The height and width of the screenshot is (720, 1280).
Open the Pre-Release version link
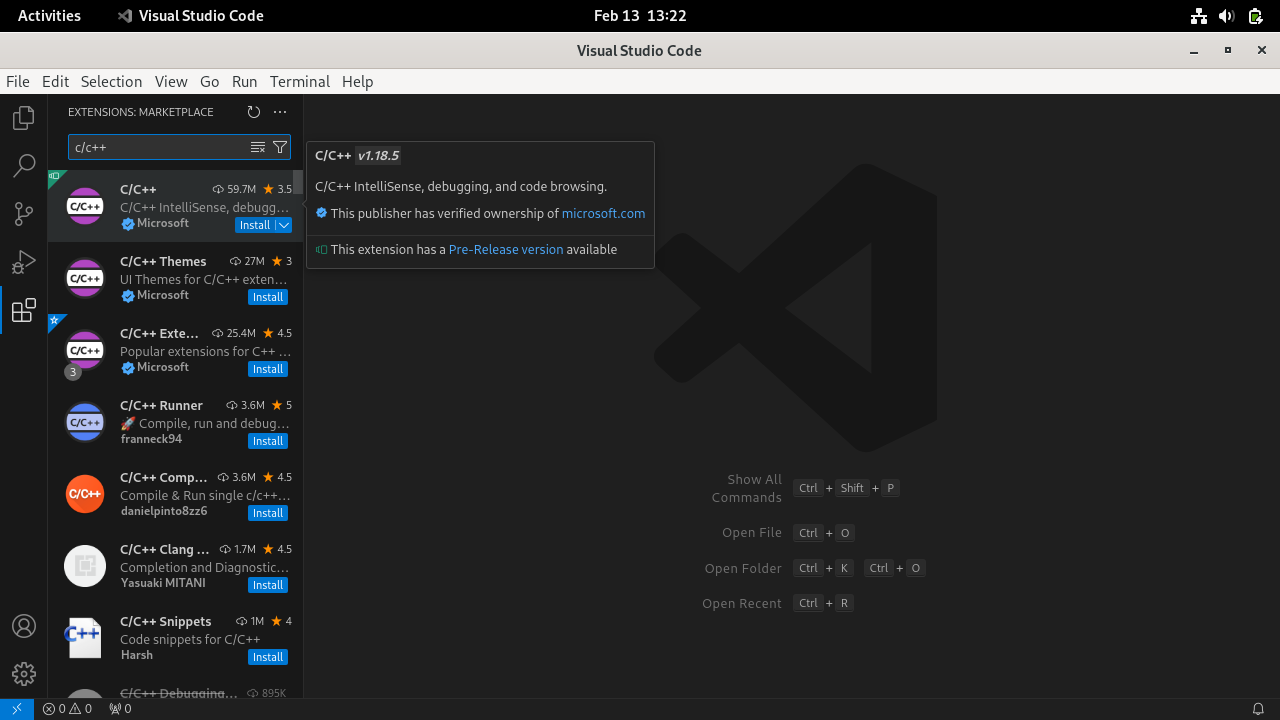[506, 249]
